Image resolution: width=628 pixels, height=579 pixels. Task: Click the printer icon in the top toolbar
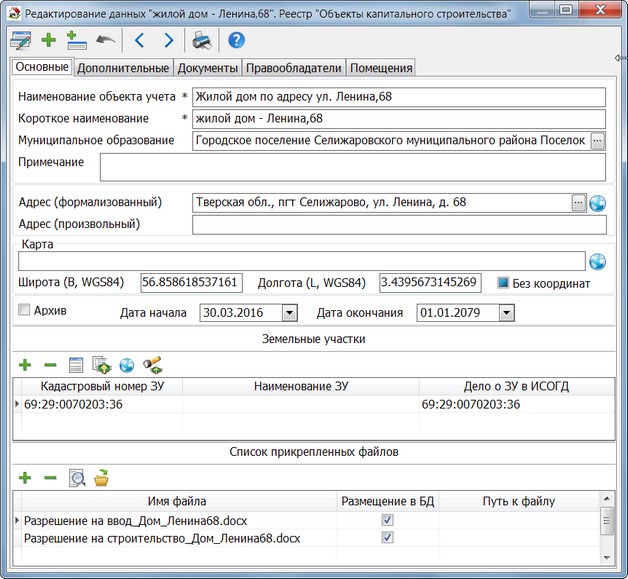(x=202, y=41)
